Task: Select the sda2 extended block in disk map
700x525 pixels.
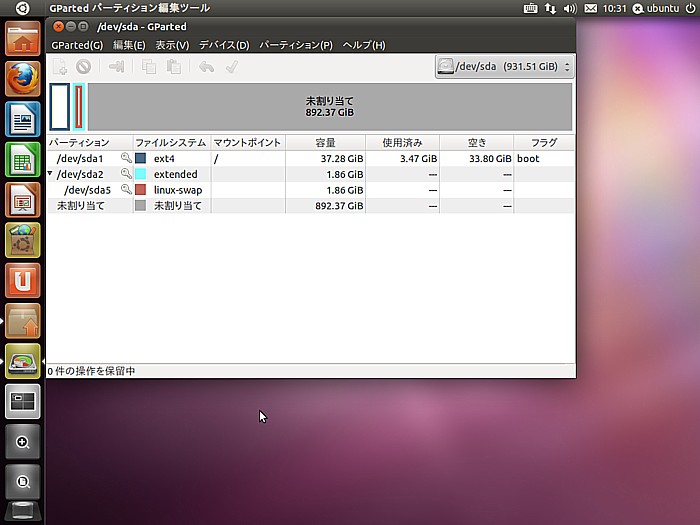Action: point(79,107)
